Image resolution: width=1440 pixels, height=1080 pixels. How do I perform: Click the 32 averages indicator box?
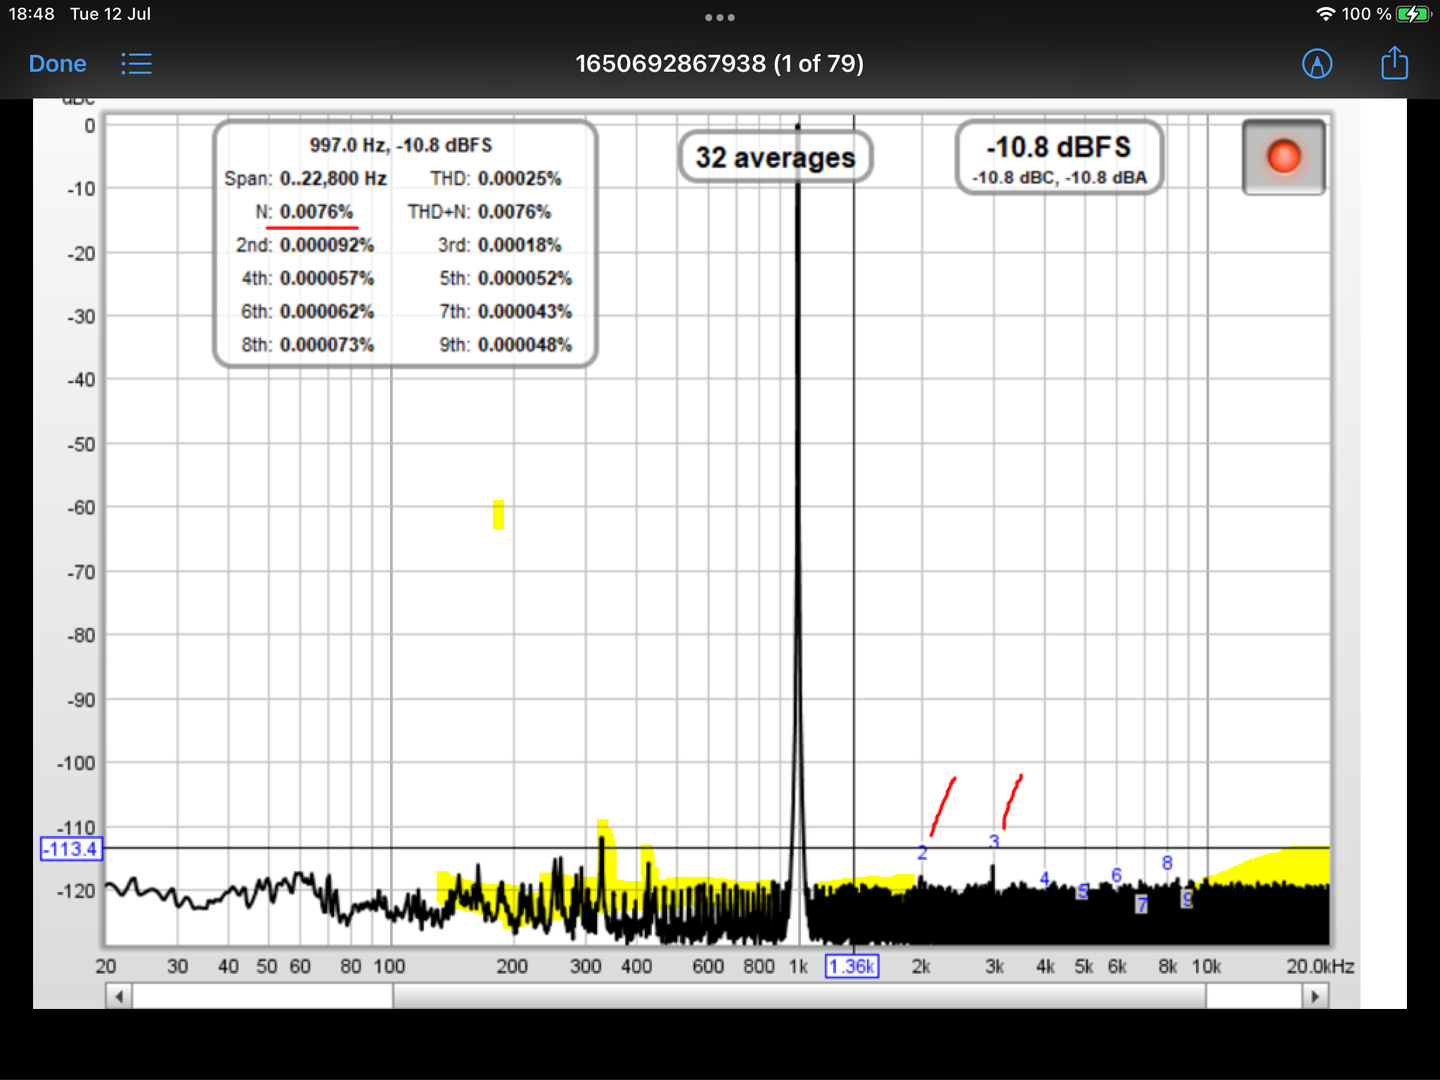[775, 157]
